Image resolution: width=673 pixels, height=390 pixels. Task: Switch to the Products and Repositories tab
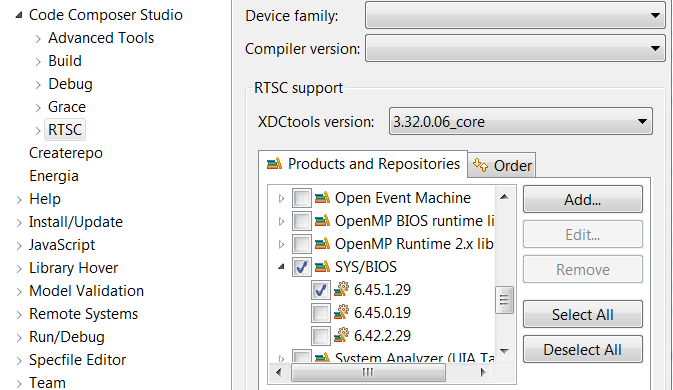pyautogui.click(x=363, y=164)
